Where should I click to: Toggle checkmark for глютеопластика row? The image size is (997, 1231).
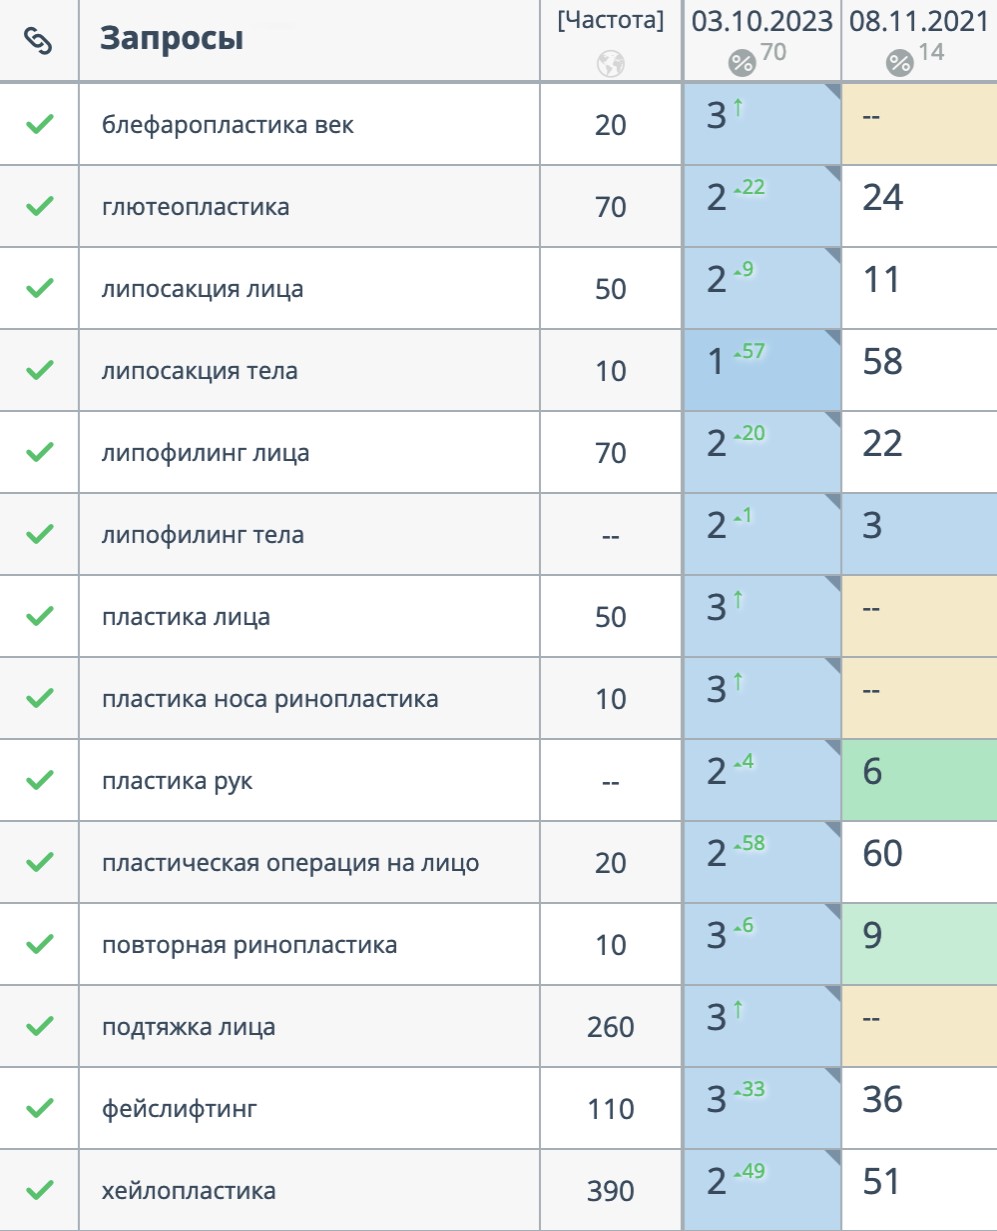tap(39, 206)
